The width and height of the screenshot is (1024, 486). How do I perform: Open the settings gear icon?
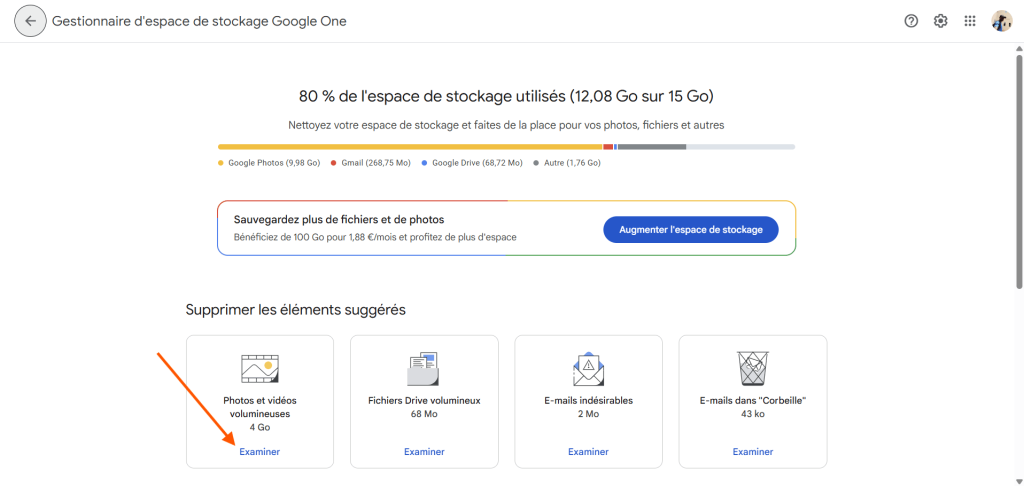click(940, 21)
